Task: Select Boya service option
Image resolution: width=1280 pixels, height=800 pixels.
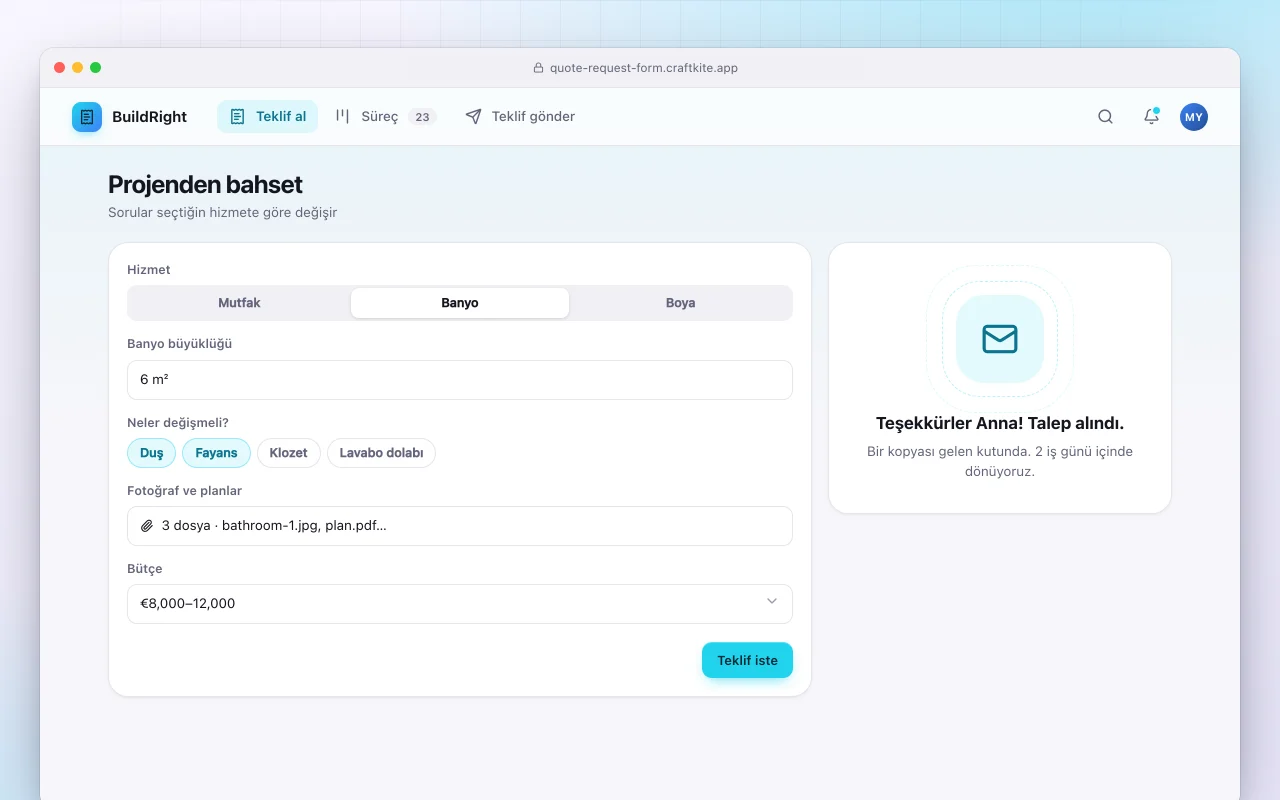Action: tap(680, 303)
